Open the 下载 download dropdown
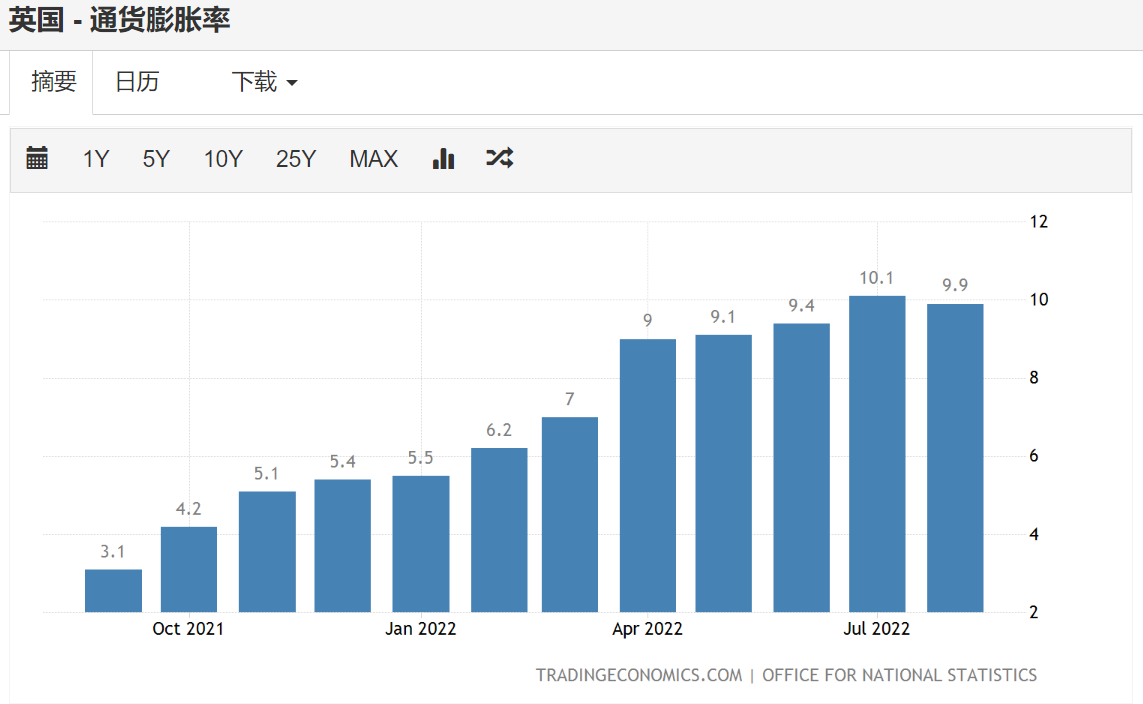Image resolution: width=1143 pixels, height=704 pixels. [x=253, y=82]
